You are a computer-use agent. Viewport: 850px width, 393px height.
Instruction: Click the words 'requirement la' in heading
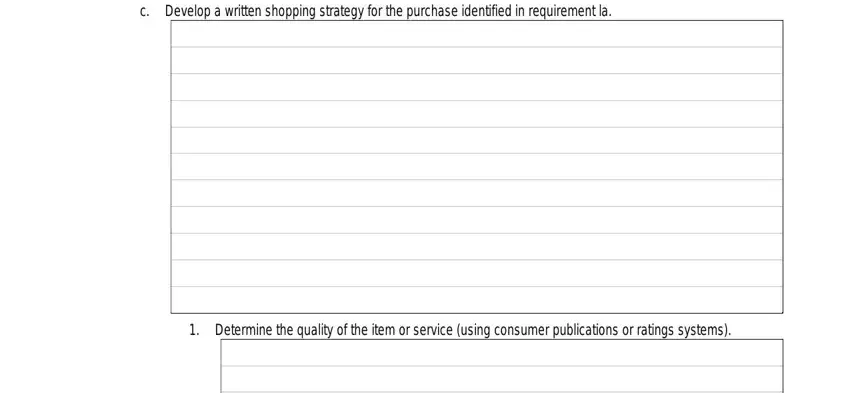click(x=569, y=11)
